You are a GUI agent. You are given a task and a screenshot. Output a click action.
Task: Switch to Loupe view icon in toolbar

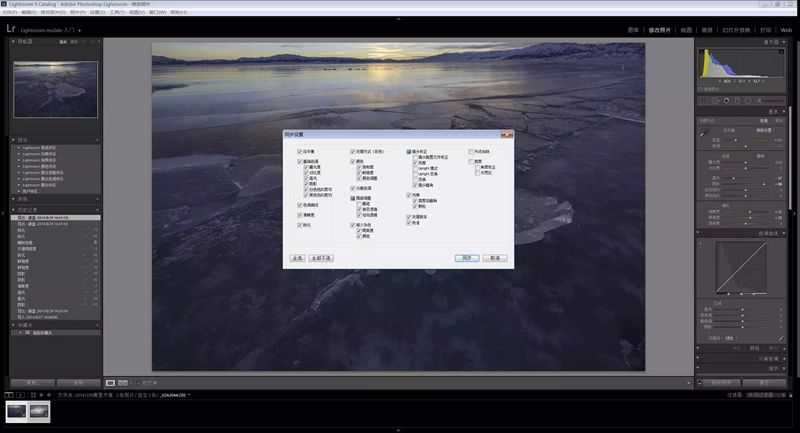click(x=110, y=383)
